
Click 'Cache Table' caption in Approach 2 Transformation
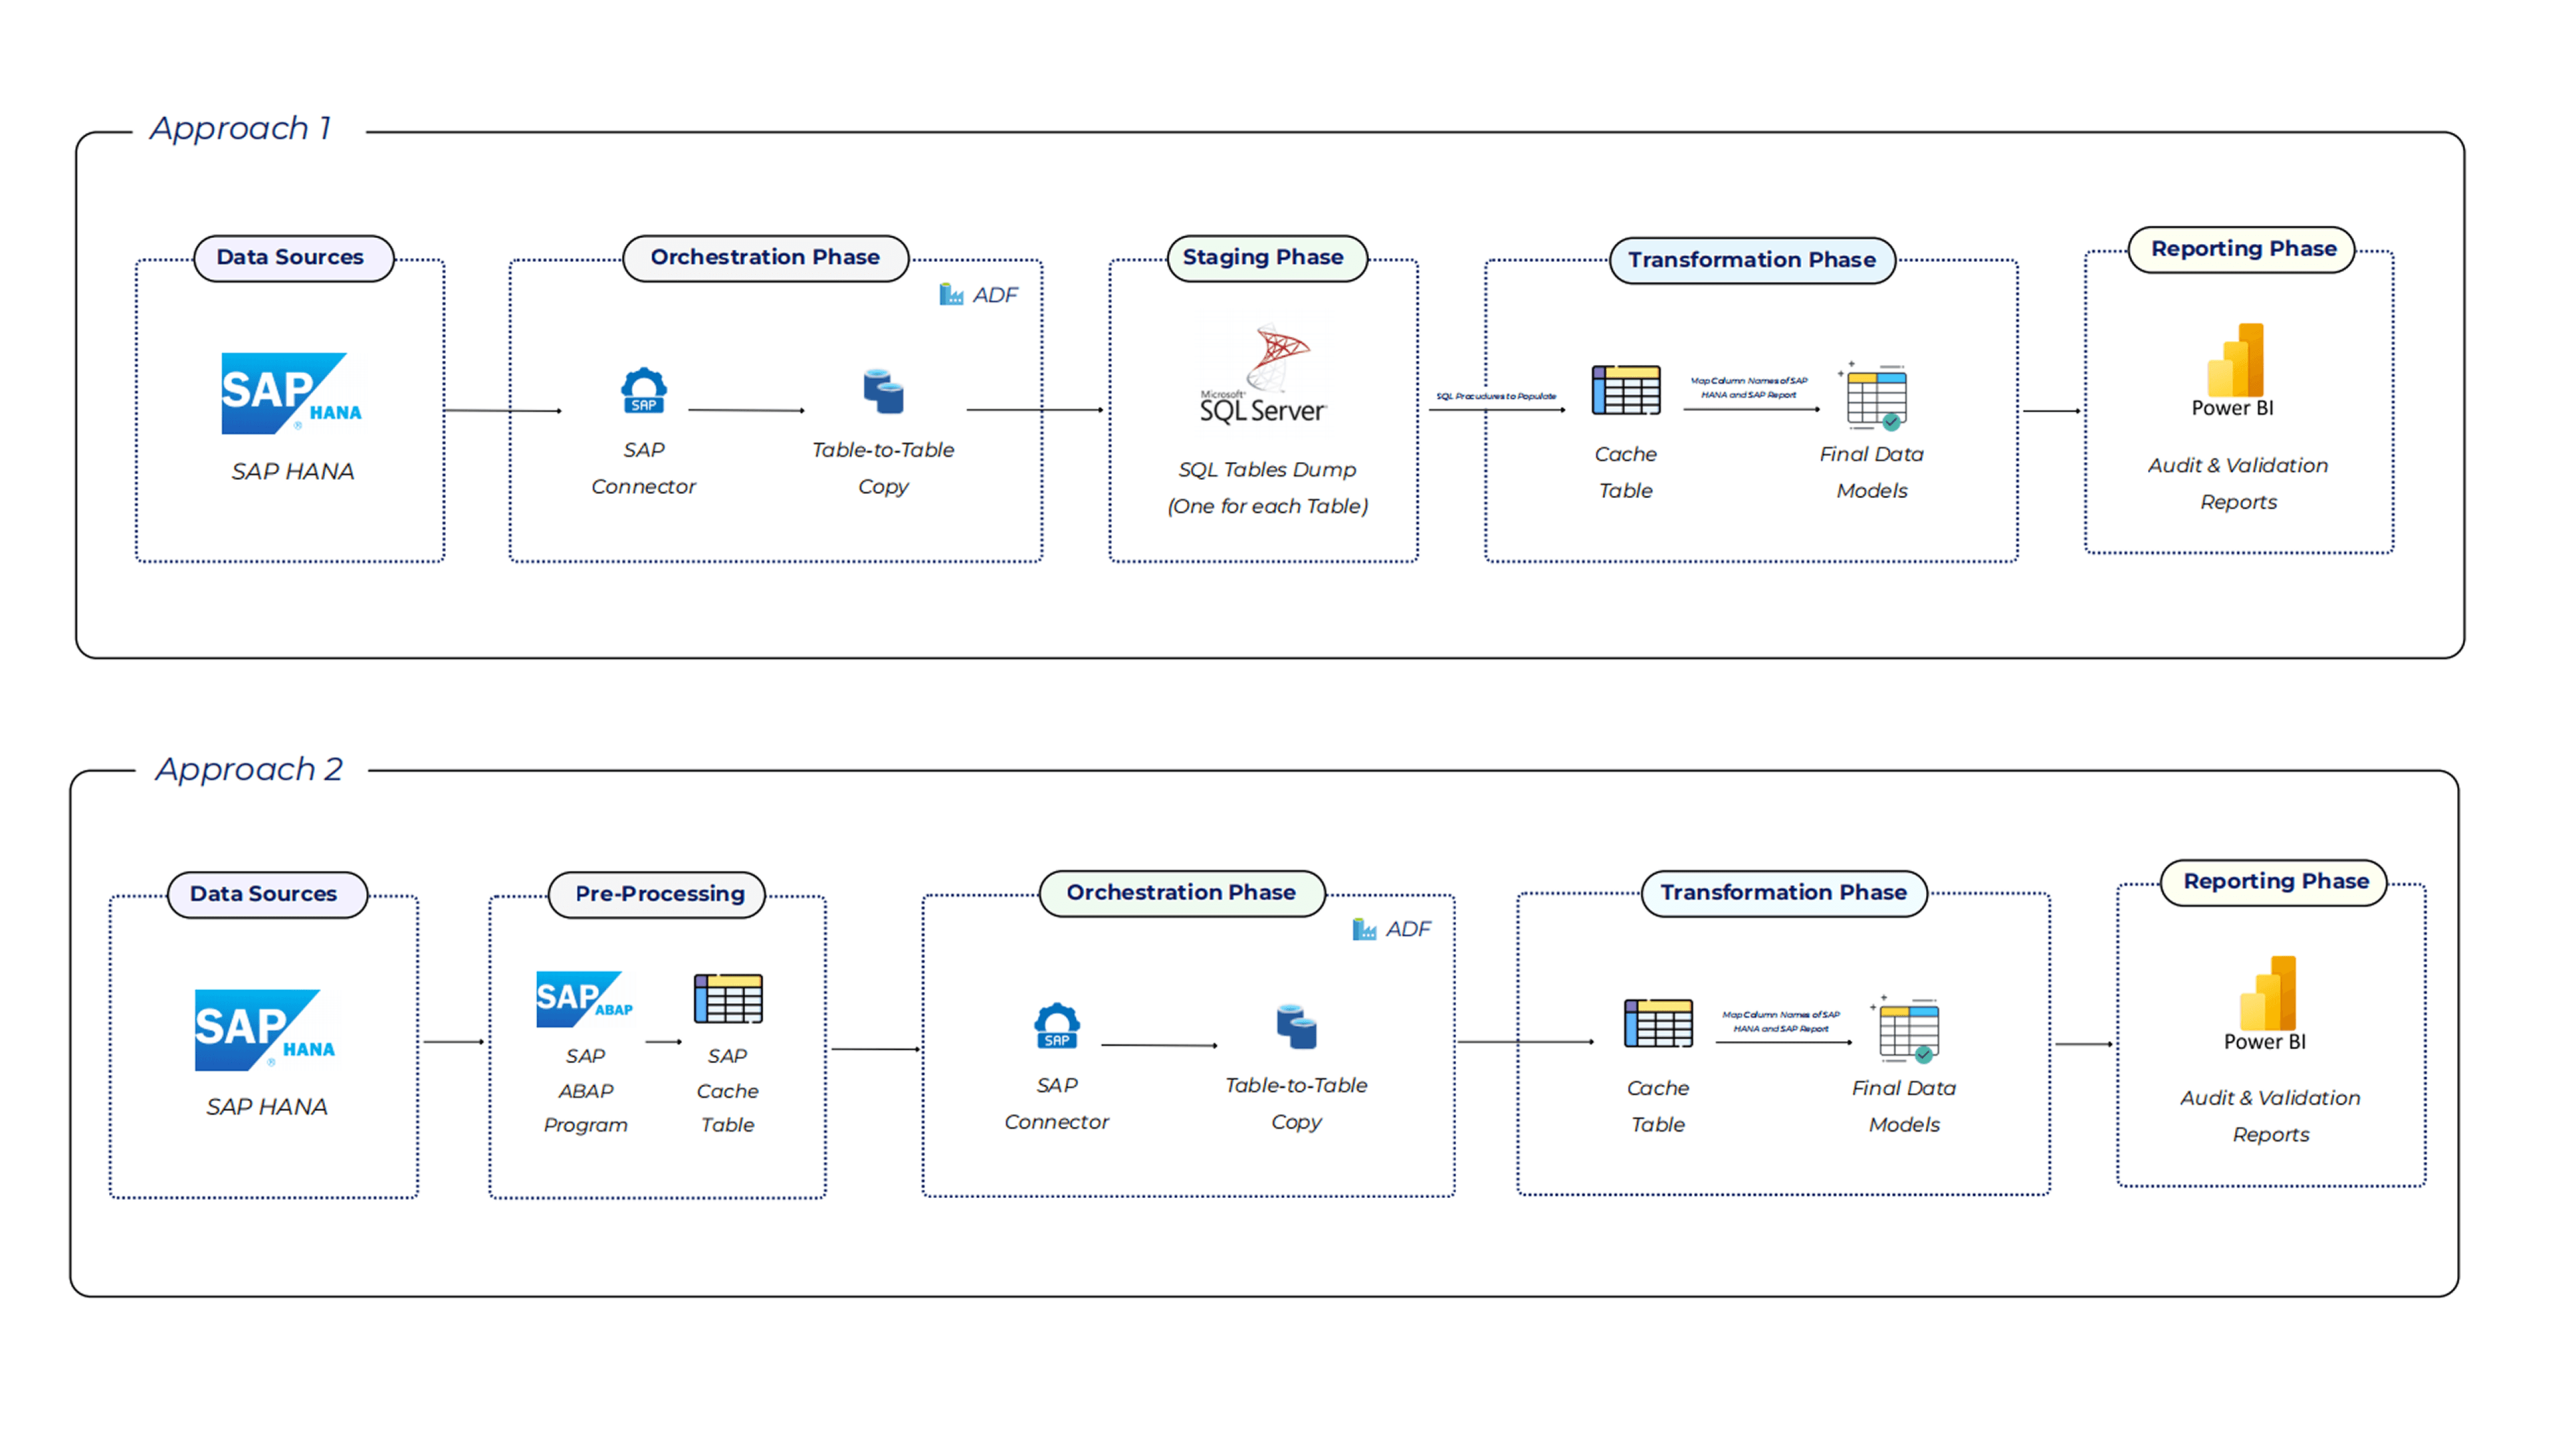tap(1658, 1106)
